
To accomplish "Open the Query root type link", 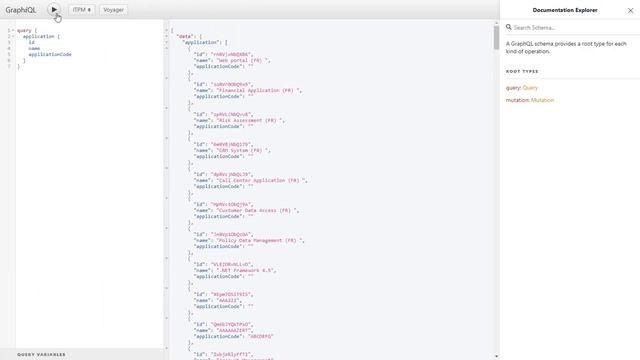I will [530, 88].
